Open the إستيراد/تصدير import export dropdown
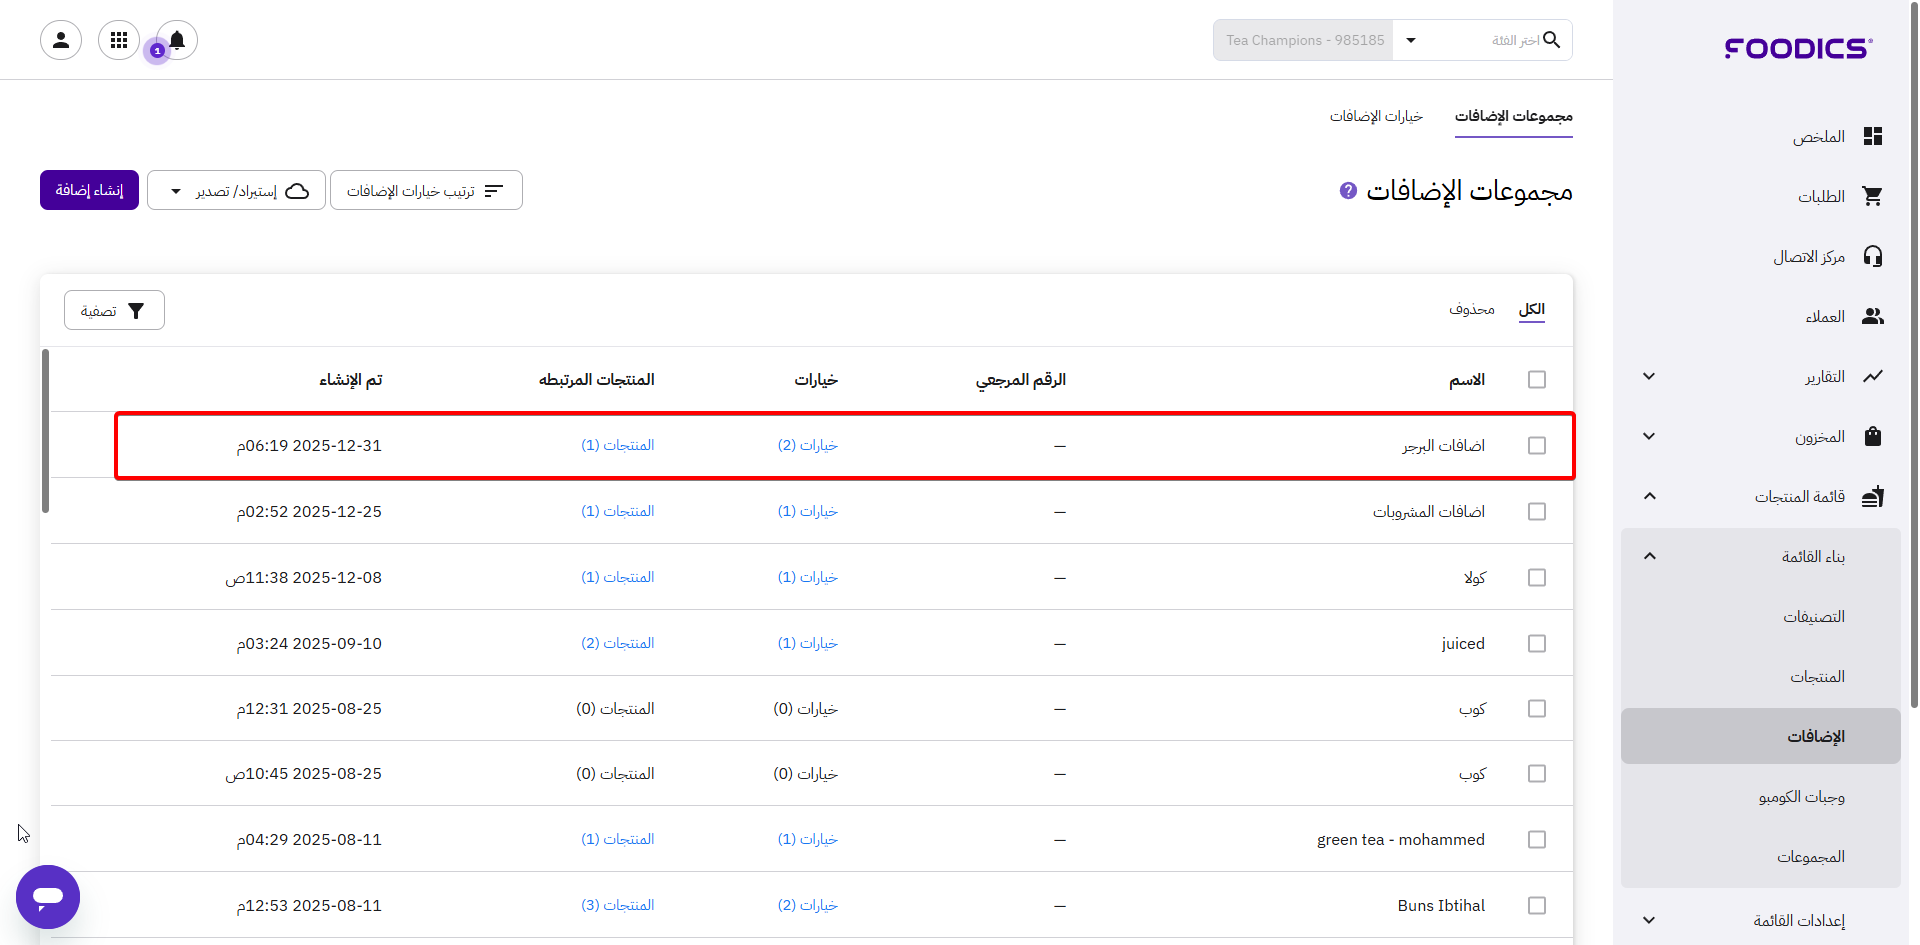1920x945 pixels. [236, 191]
